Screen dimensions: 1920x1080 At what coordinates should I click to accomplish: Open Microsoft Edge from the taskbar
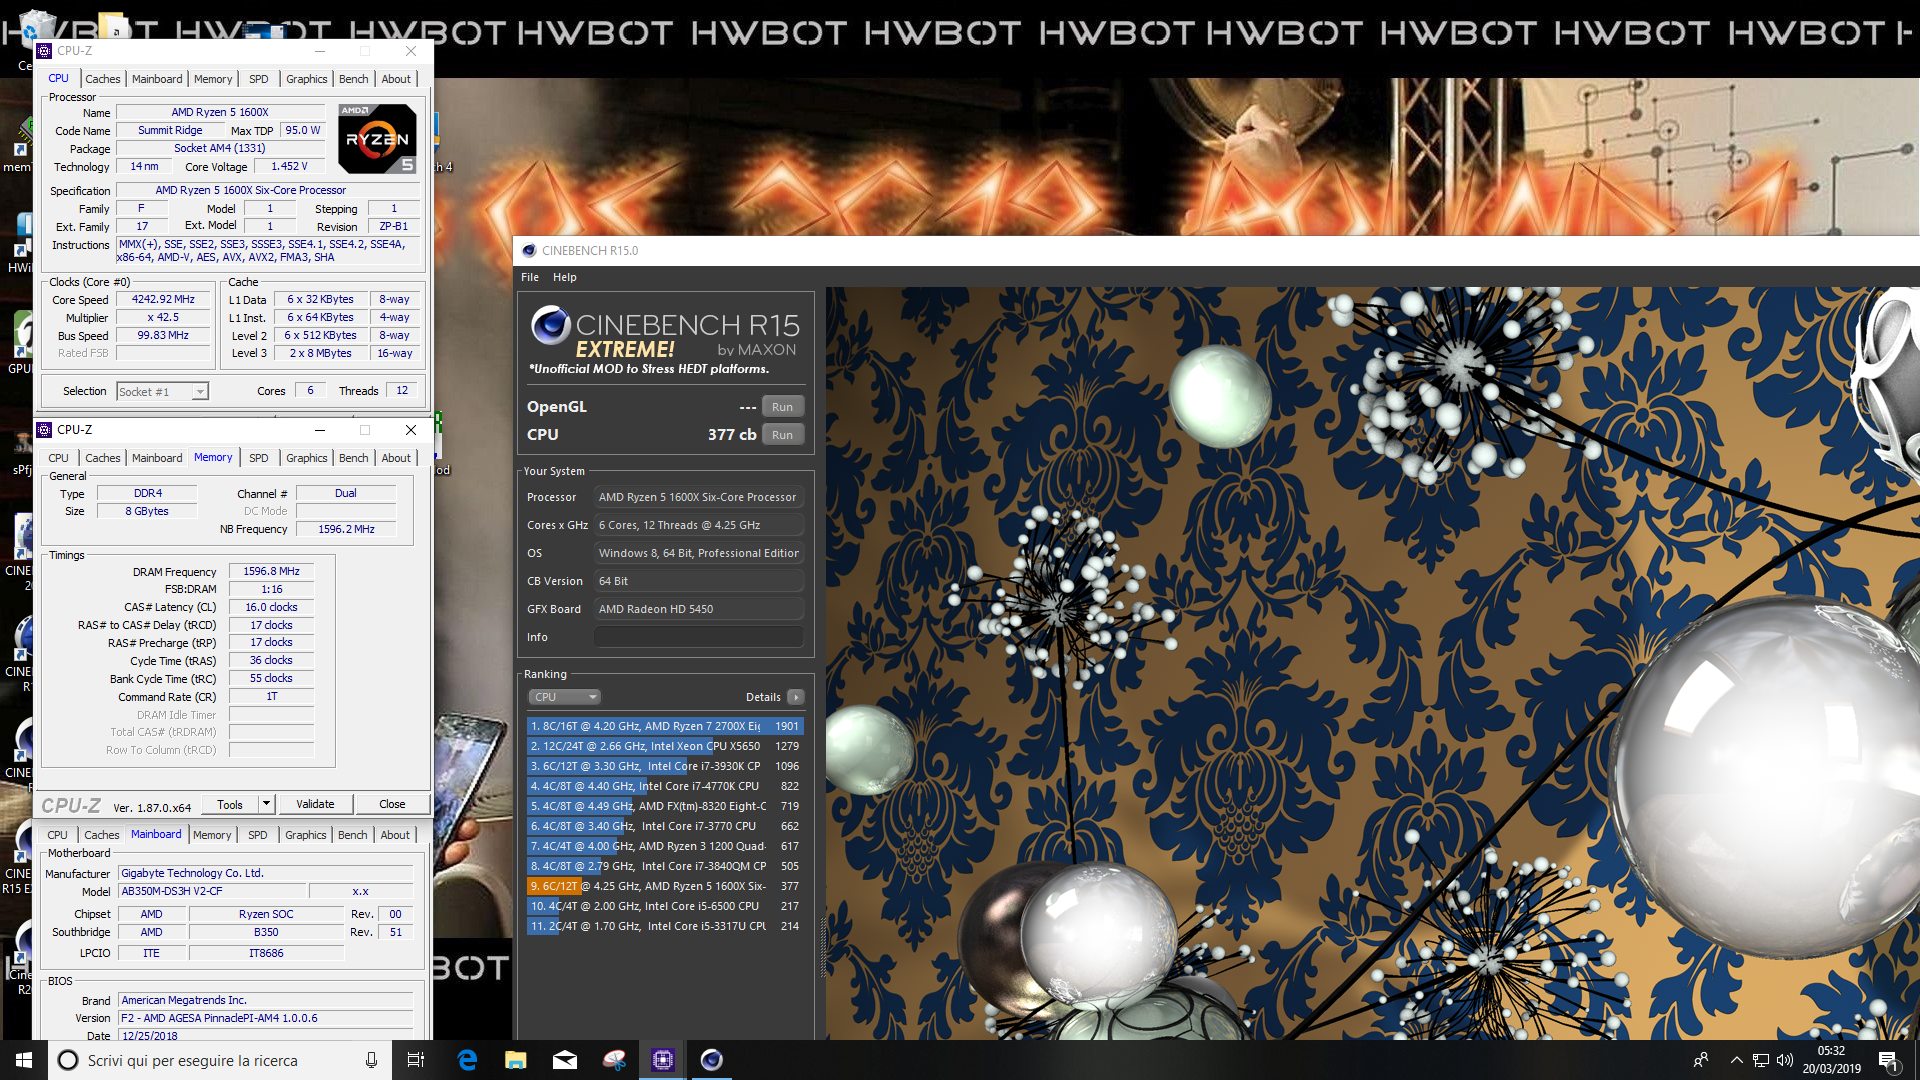(467, 1060)
